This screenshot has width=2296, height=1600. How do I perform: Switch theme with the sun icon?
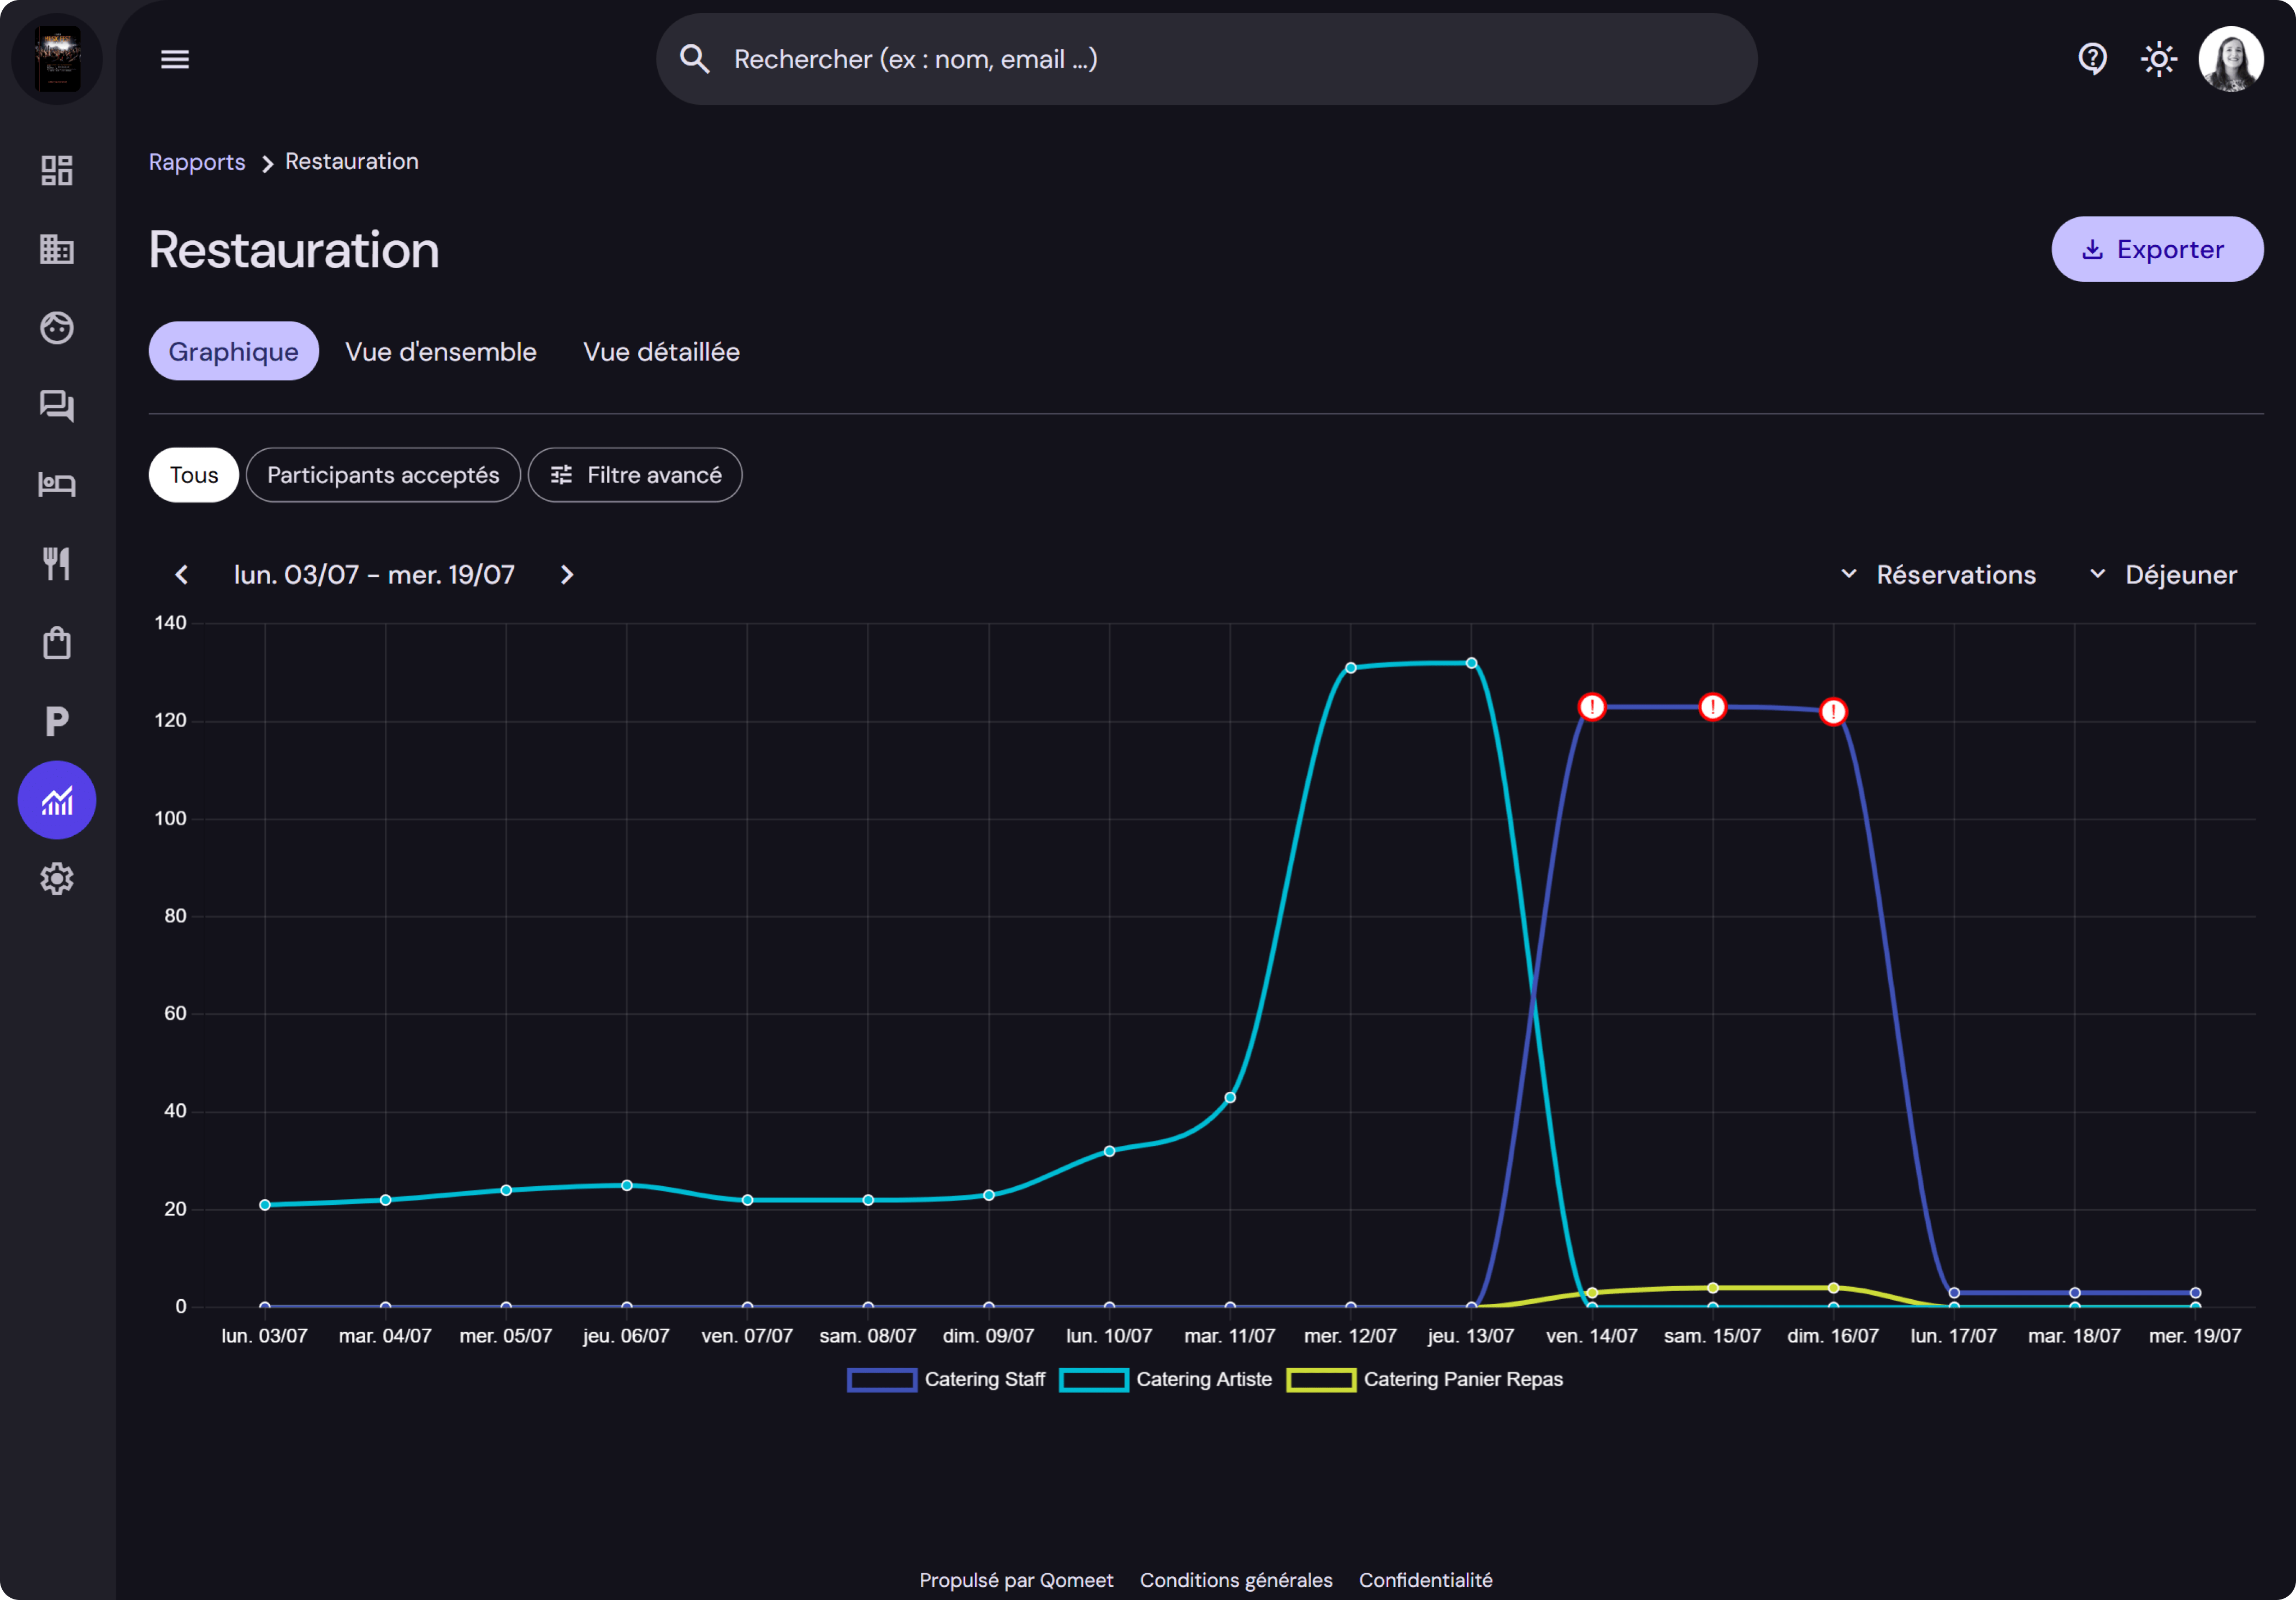2159,60
